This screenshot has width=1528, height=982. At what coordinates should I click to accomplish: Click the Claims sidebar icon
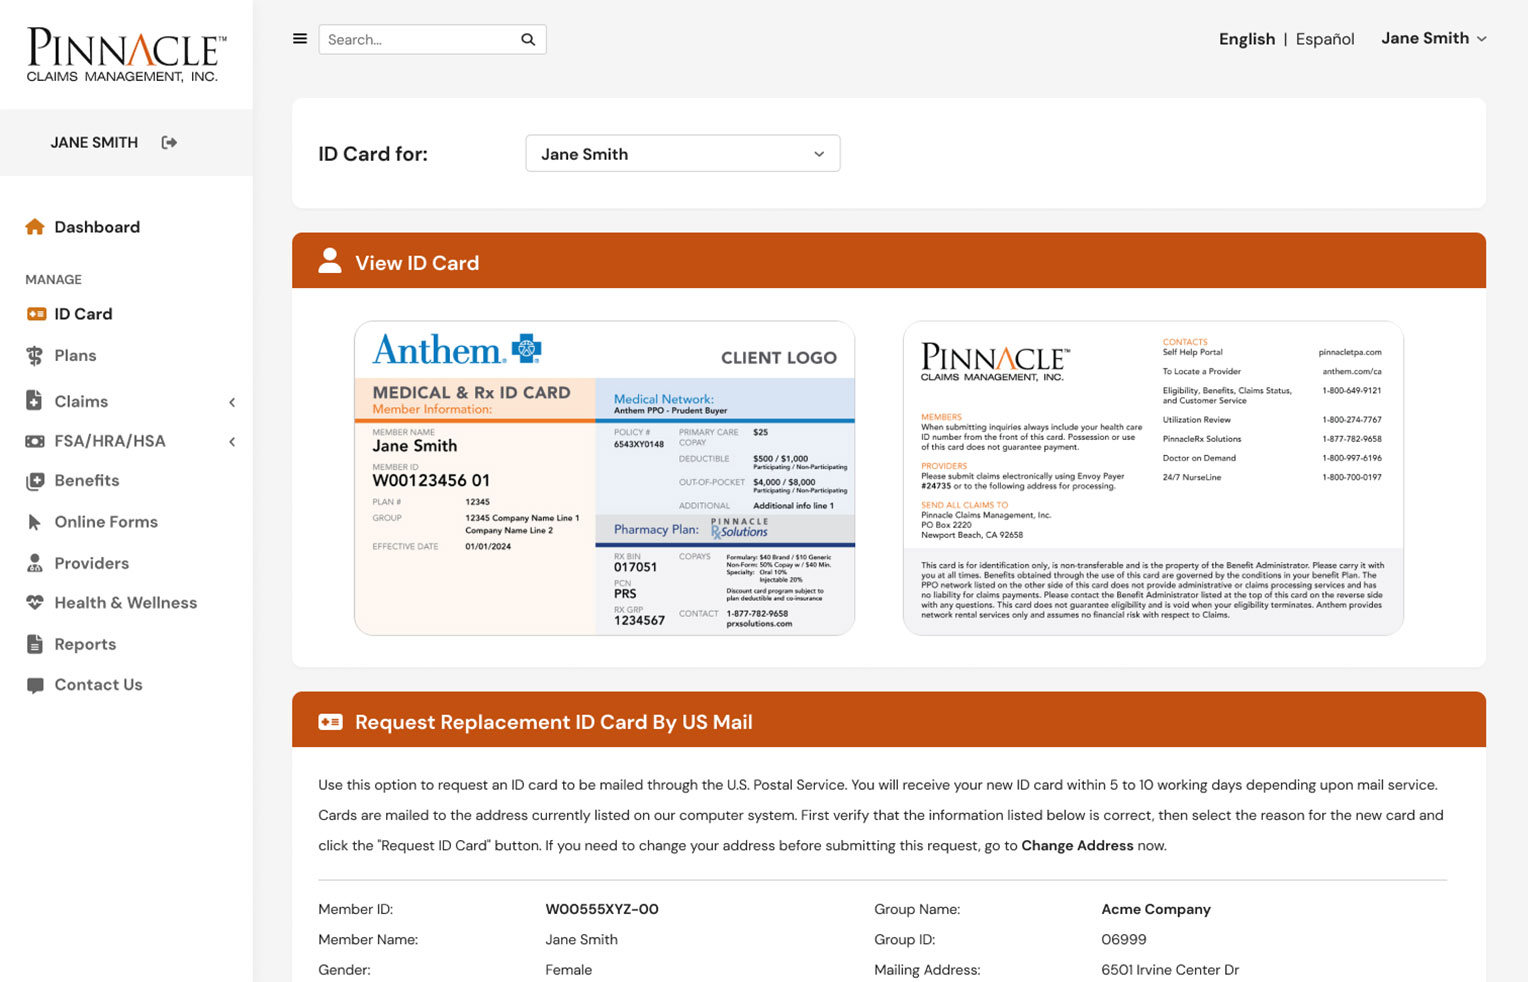coord(34,401)
